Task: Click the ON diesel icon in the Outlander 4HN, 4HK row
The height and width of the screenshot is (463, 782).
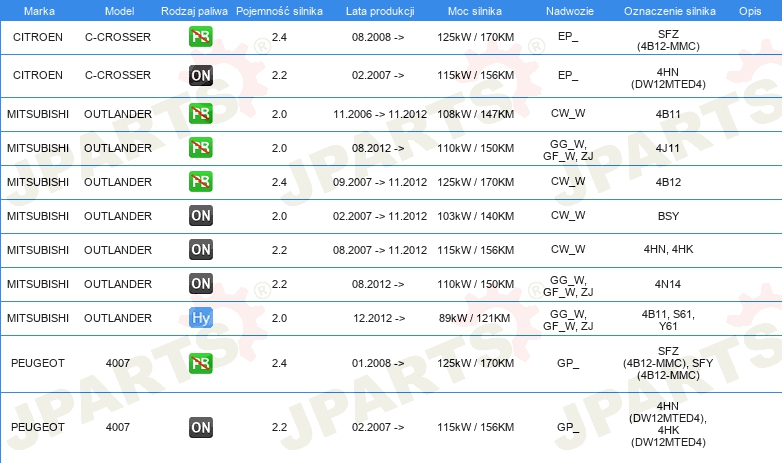Action: point(200,249)
